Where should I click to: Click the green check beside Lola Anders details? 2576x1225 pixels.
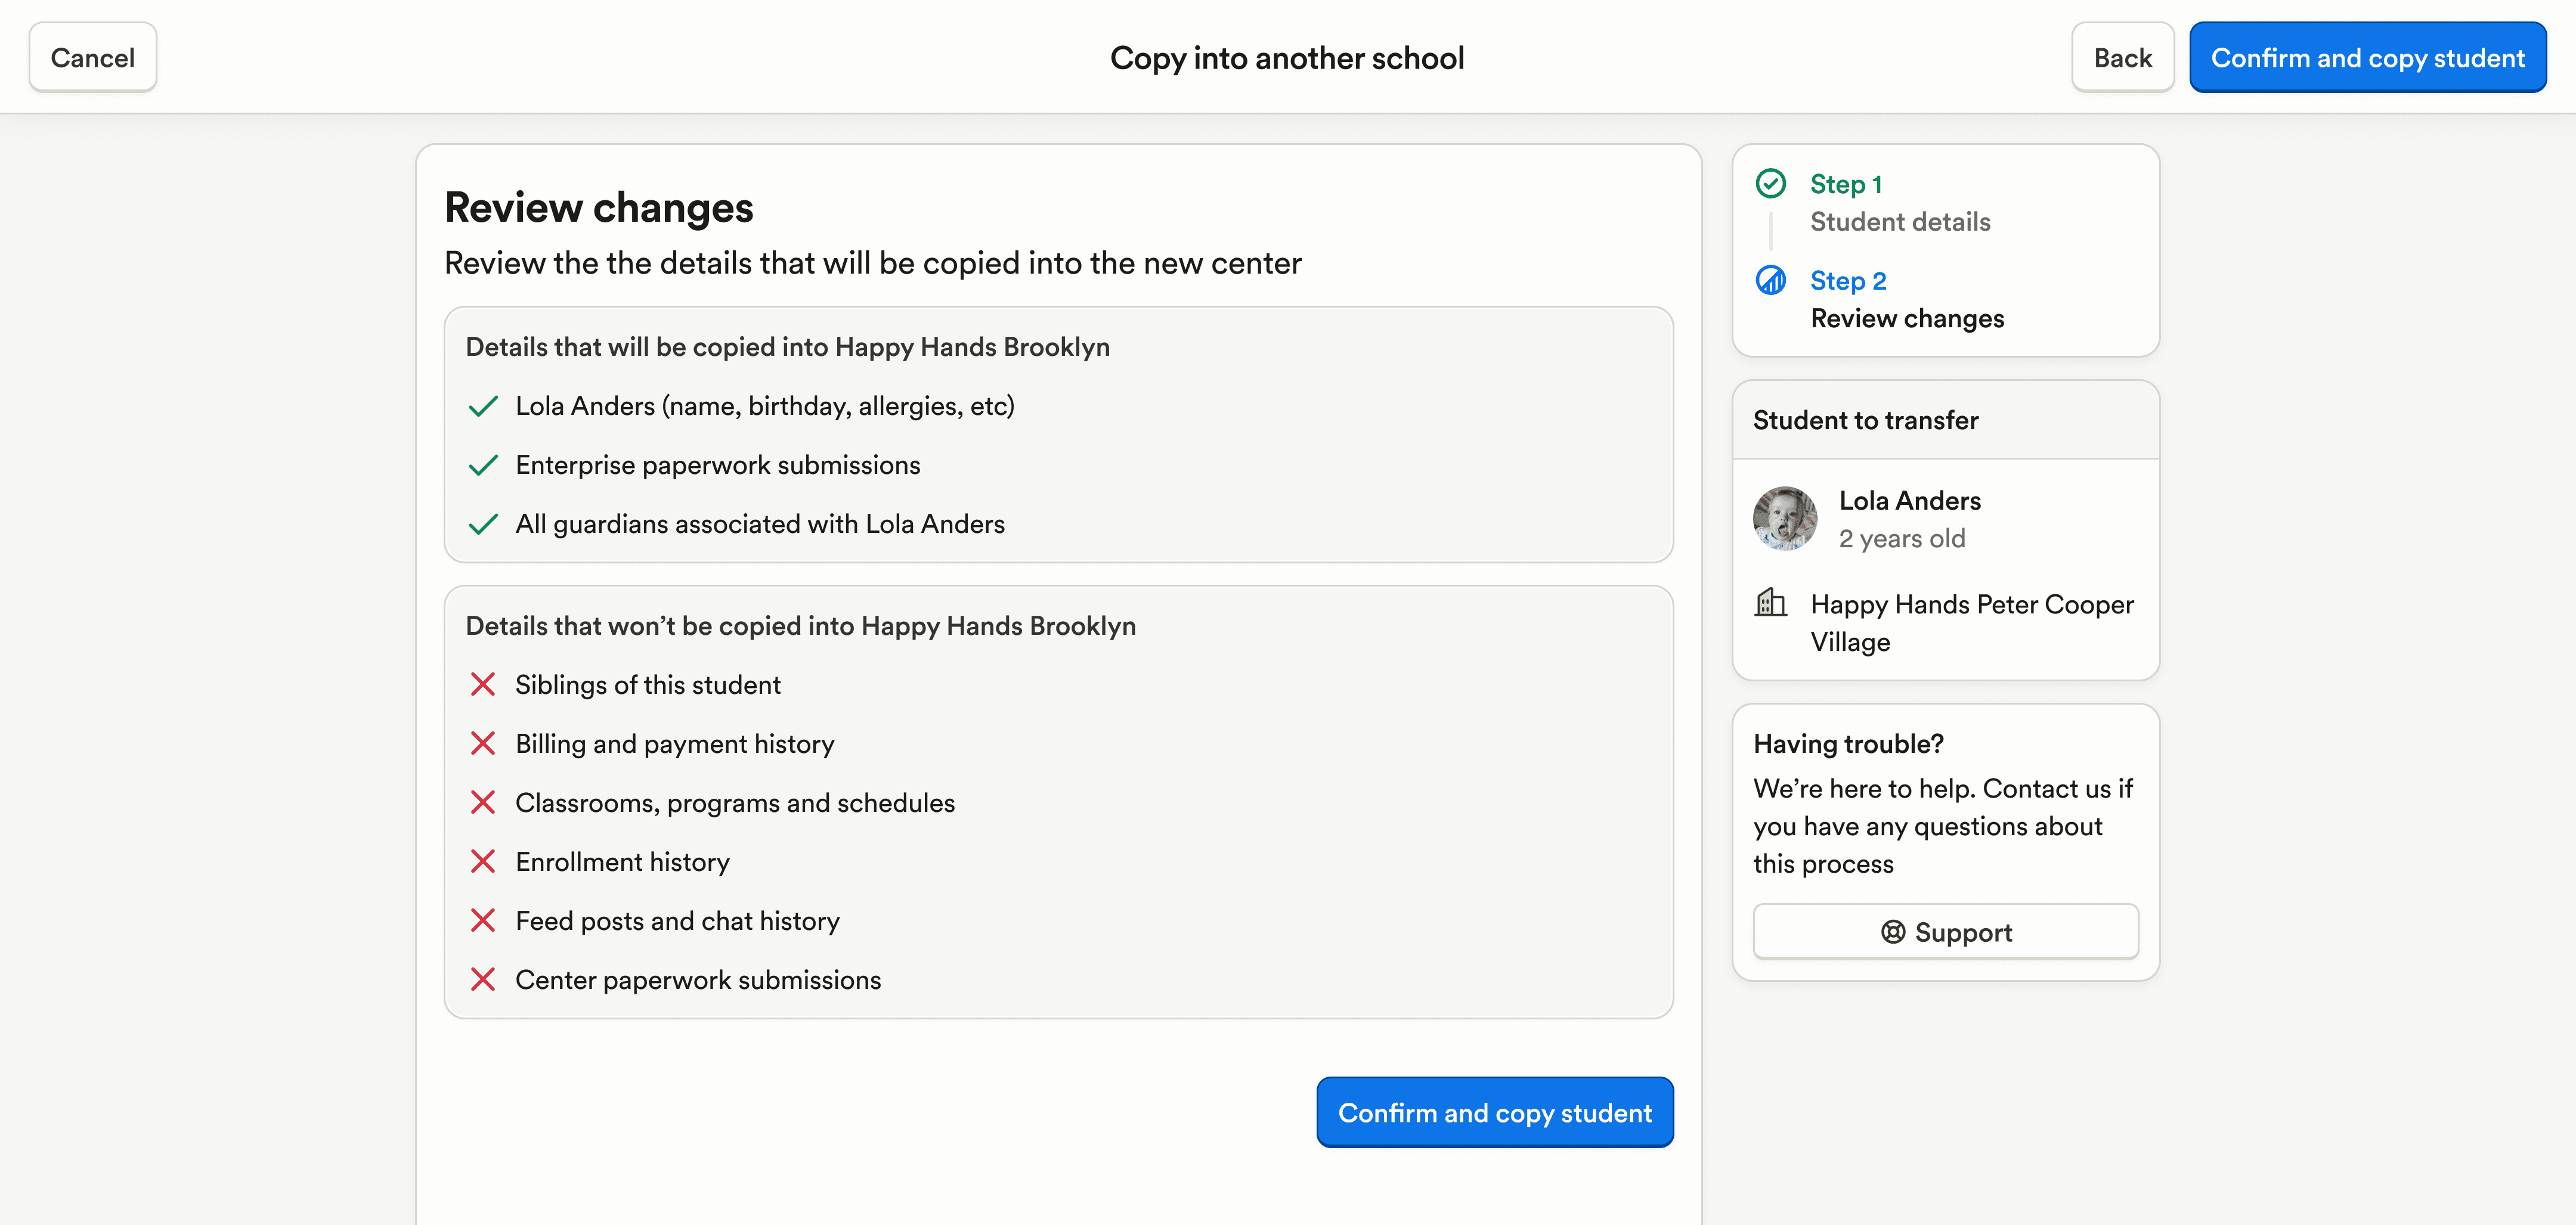(x=483, y=406)
